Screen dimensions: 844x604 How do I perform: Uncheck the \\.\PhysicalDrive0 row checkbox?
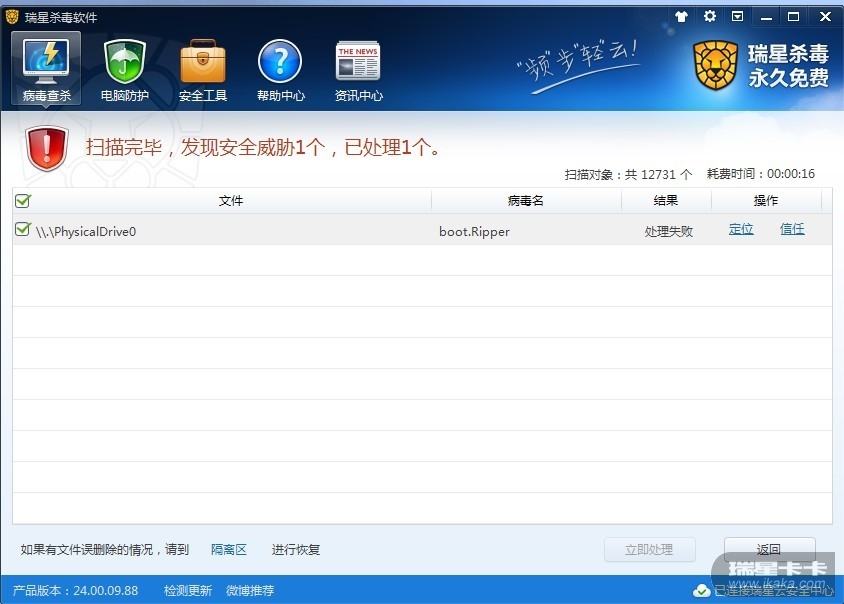pyautogui.click(x=23, y=229)
